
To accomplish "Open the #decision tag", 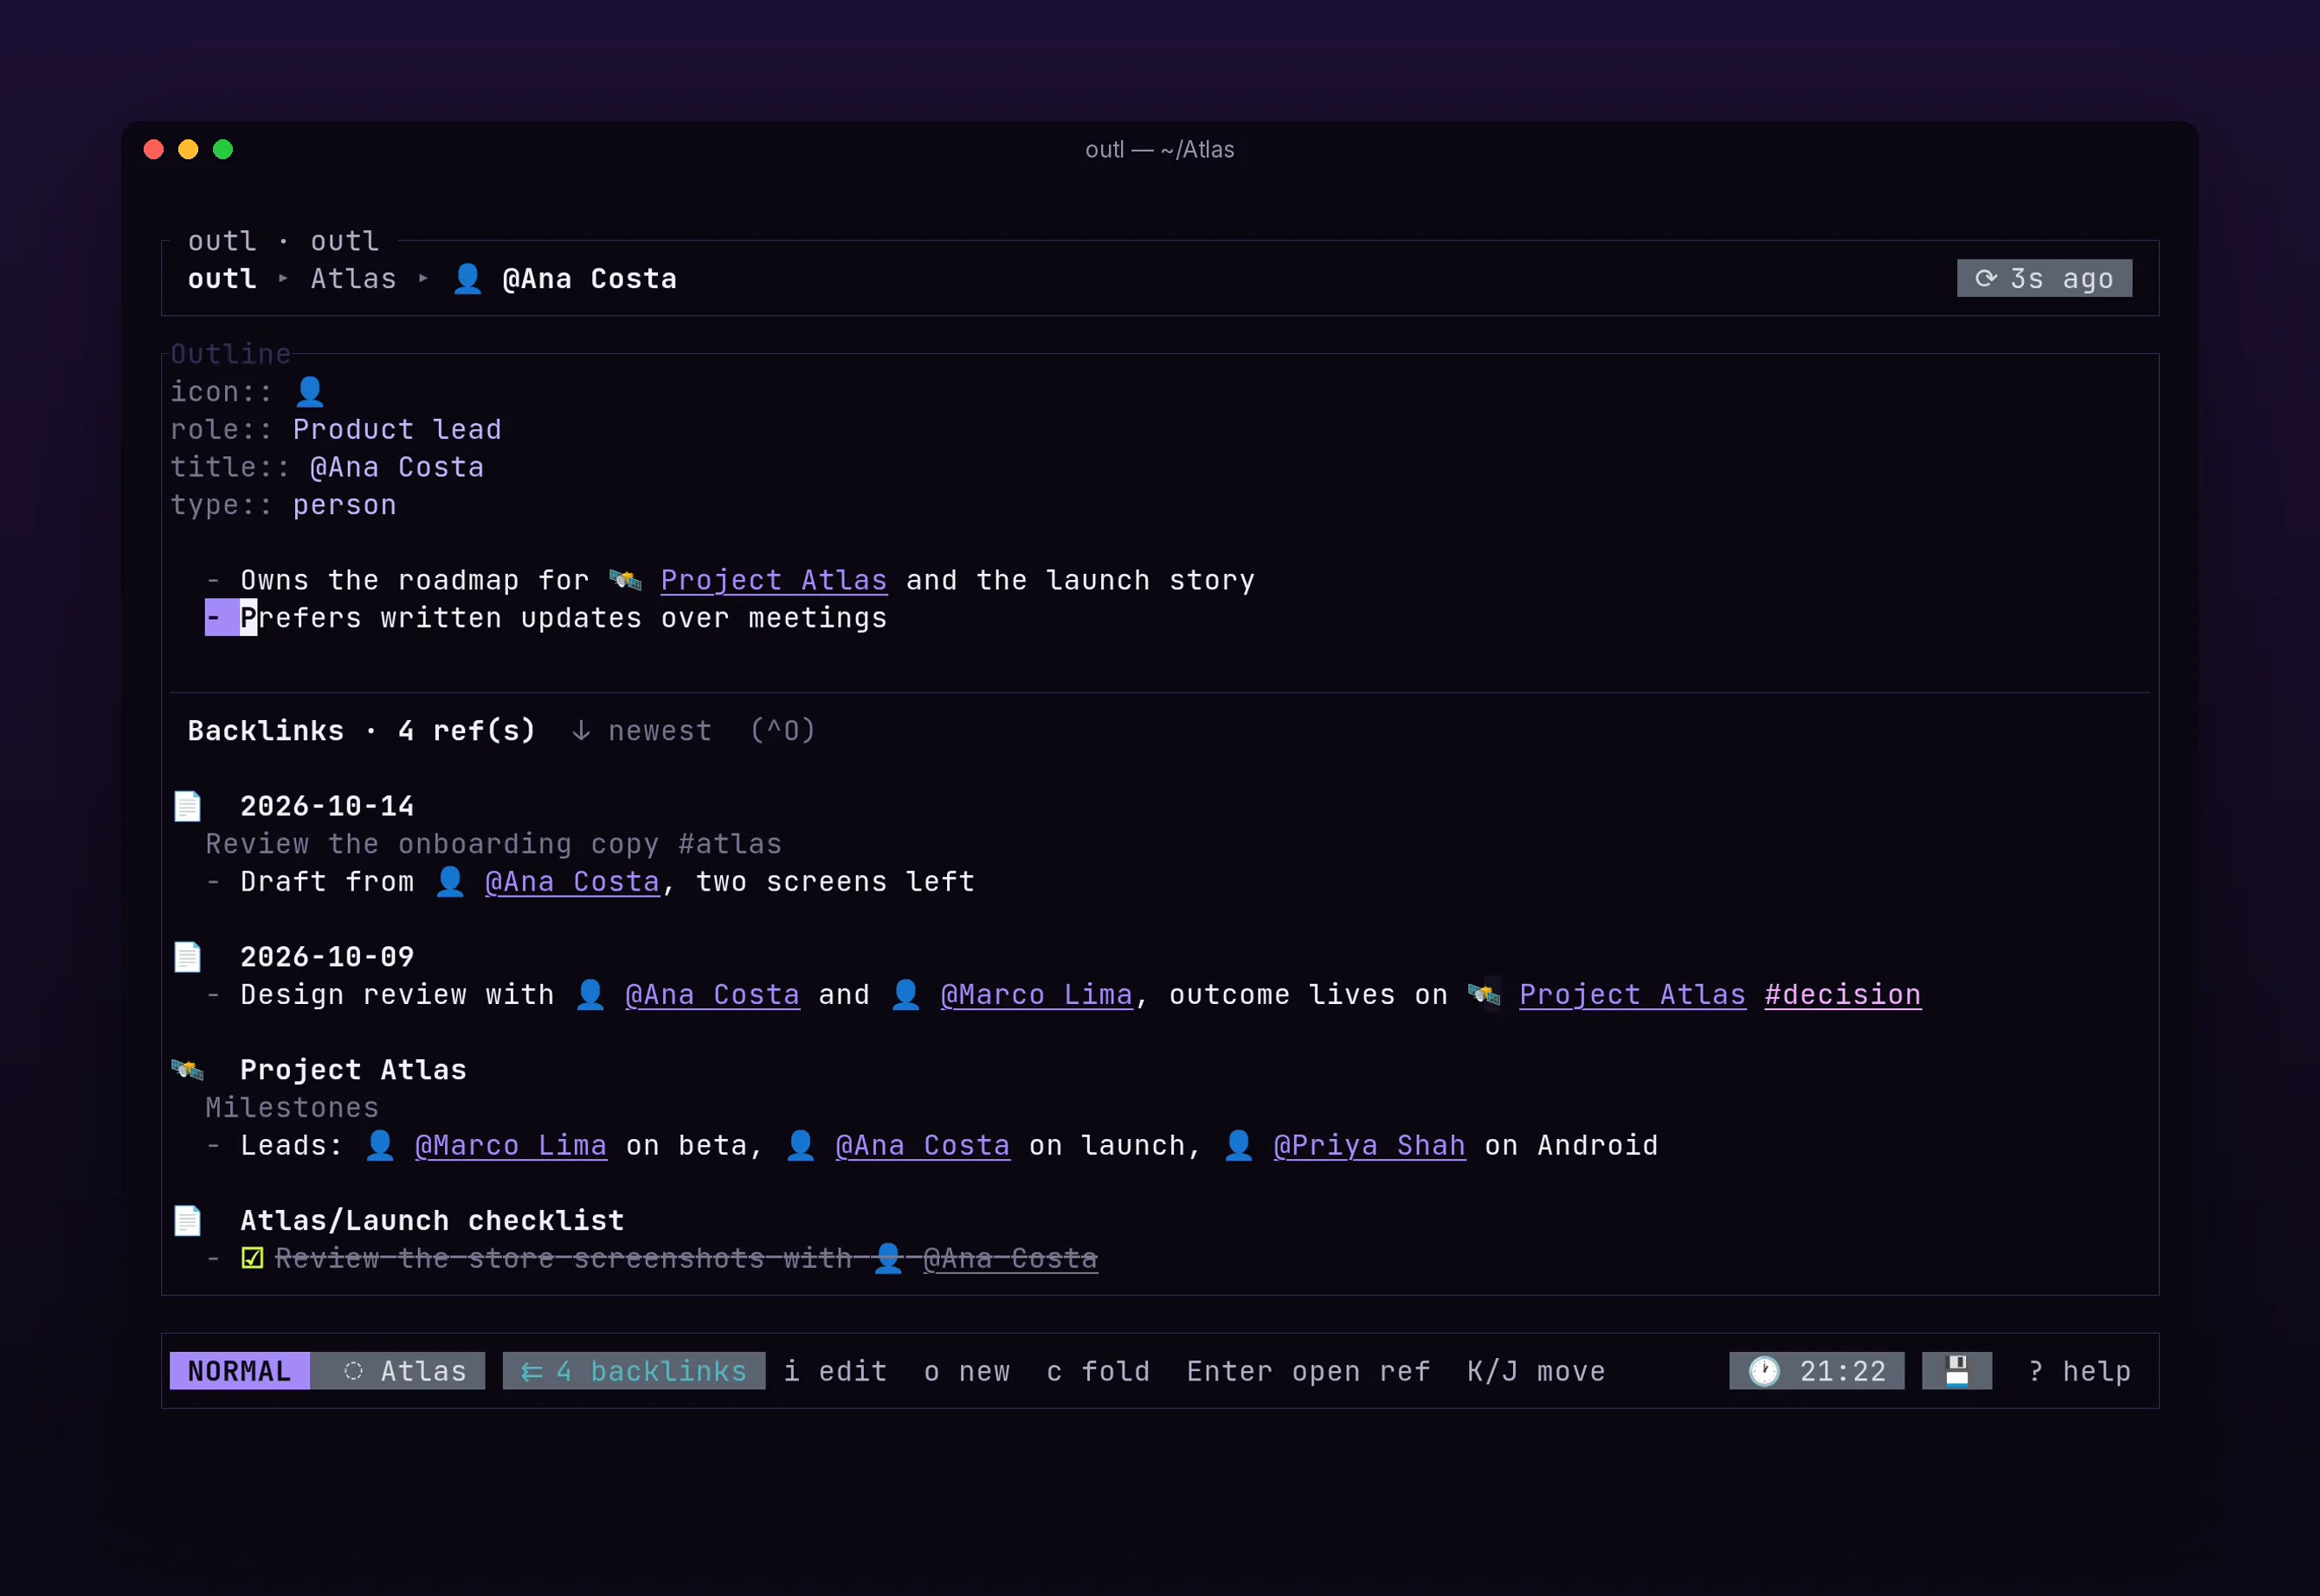I will (x=1843, y=995).
